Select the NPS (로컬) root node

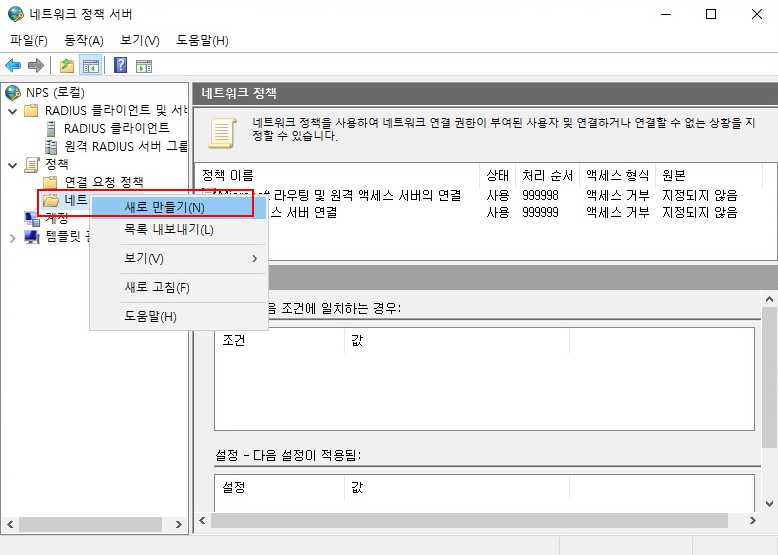point(55,93)
